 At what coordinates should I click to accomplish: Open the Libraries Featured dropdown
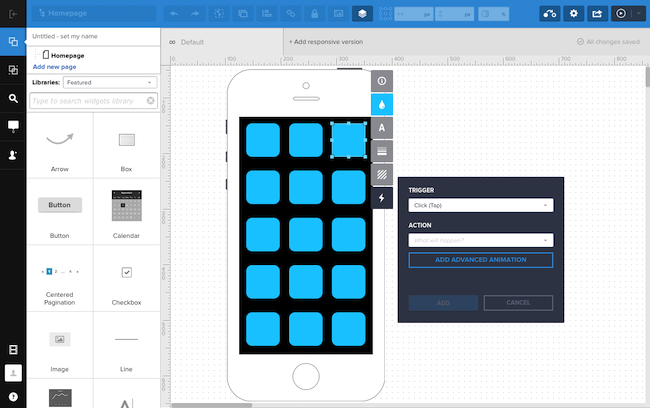[110, 83]
